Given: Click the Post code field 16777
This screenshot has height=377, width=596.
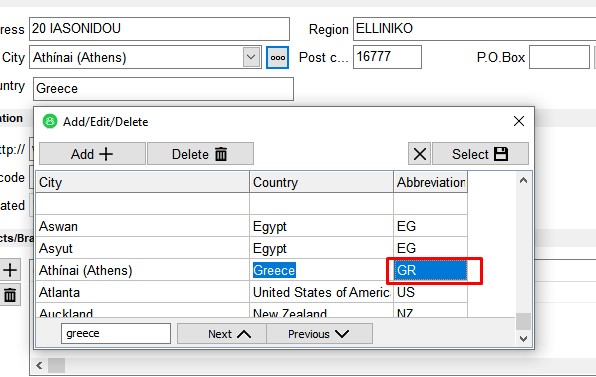Looking at the screenshot, I should coord(387,57).
